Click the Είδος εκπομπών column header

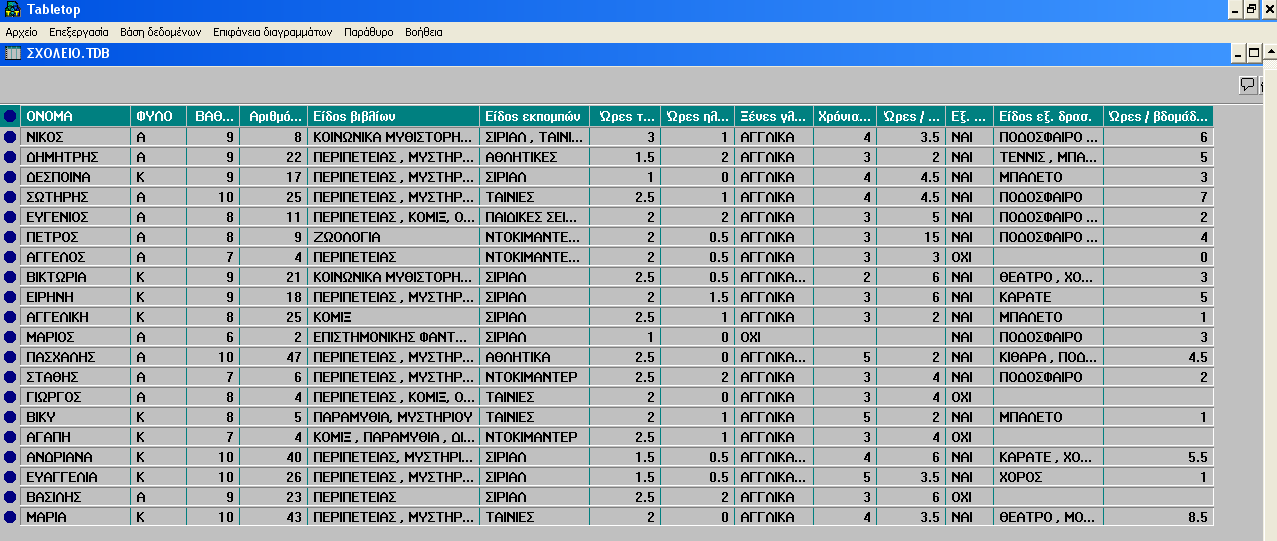[x=534, y=116]
